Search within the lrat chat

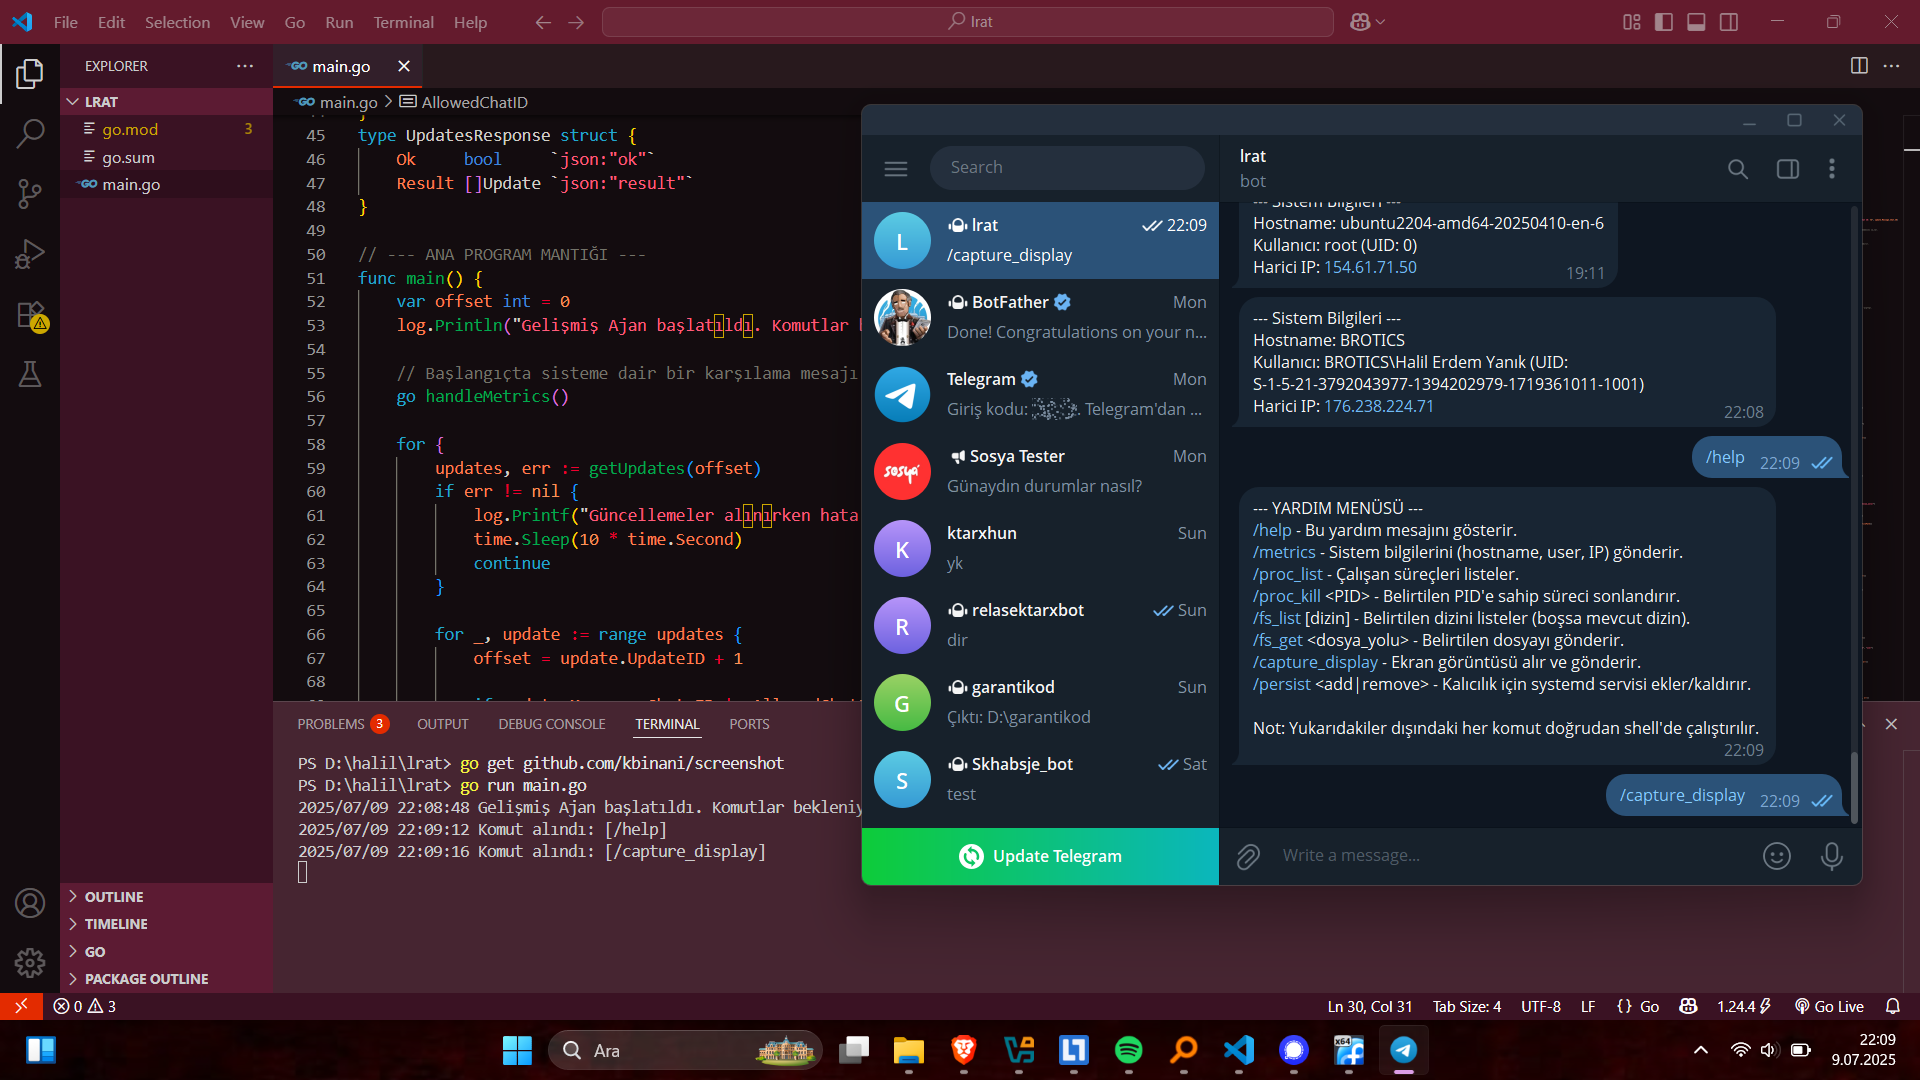[x=1737, y=169]
